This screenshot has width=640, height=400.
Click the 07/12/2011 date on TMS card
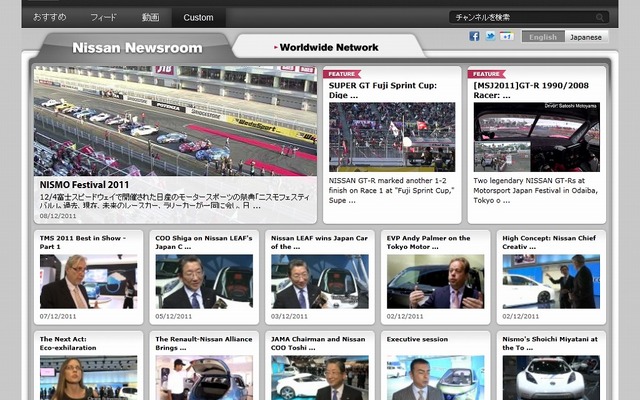coord(58,316)
